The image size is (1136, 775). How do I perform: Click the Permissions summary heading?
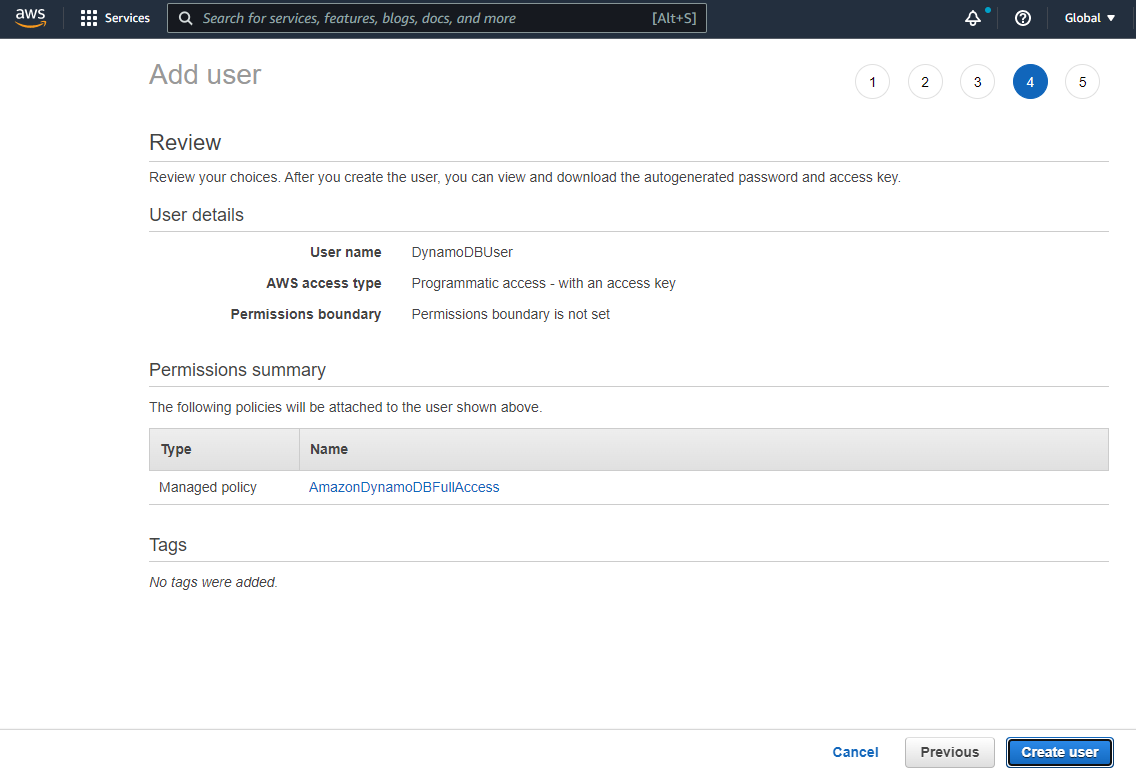pos(238,370)
